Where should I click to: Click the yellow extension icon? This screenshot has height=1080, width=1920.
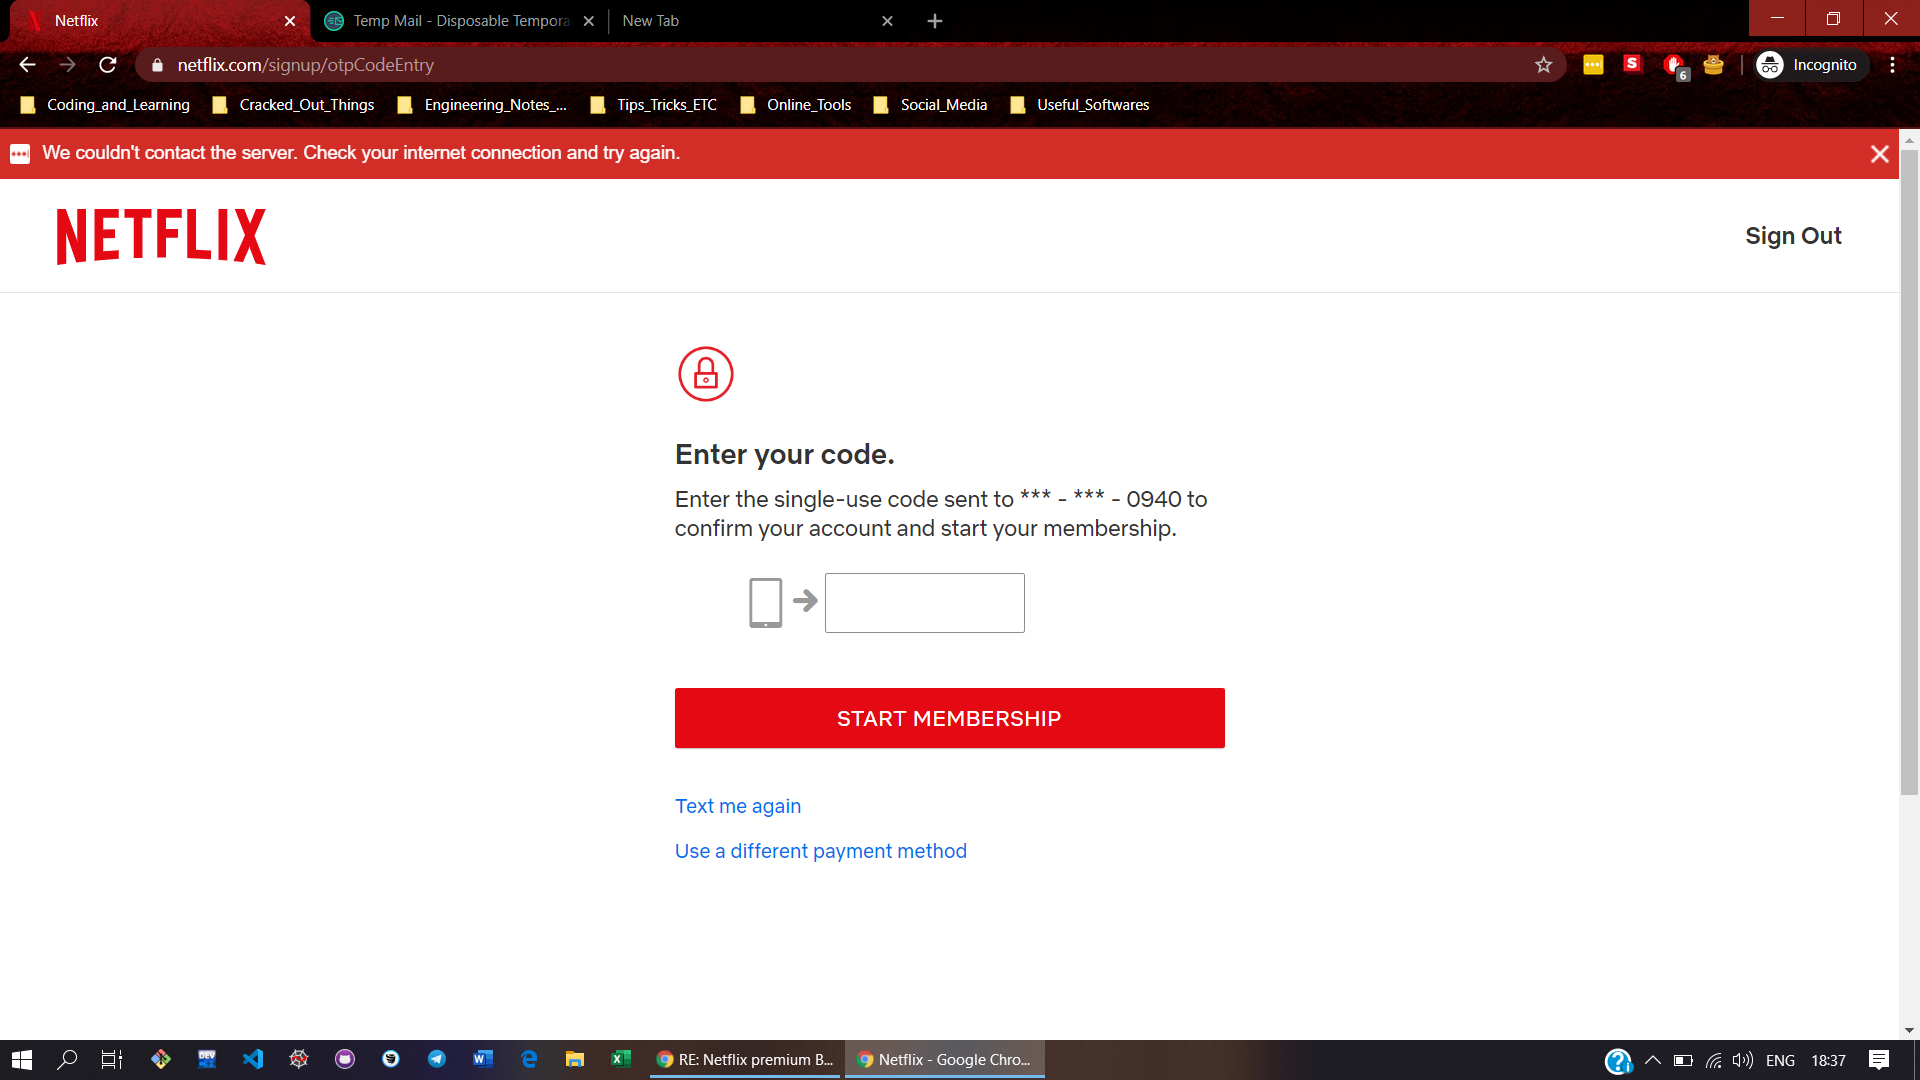tap(1593, 65)
